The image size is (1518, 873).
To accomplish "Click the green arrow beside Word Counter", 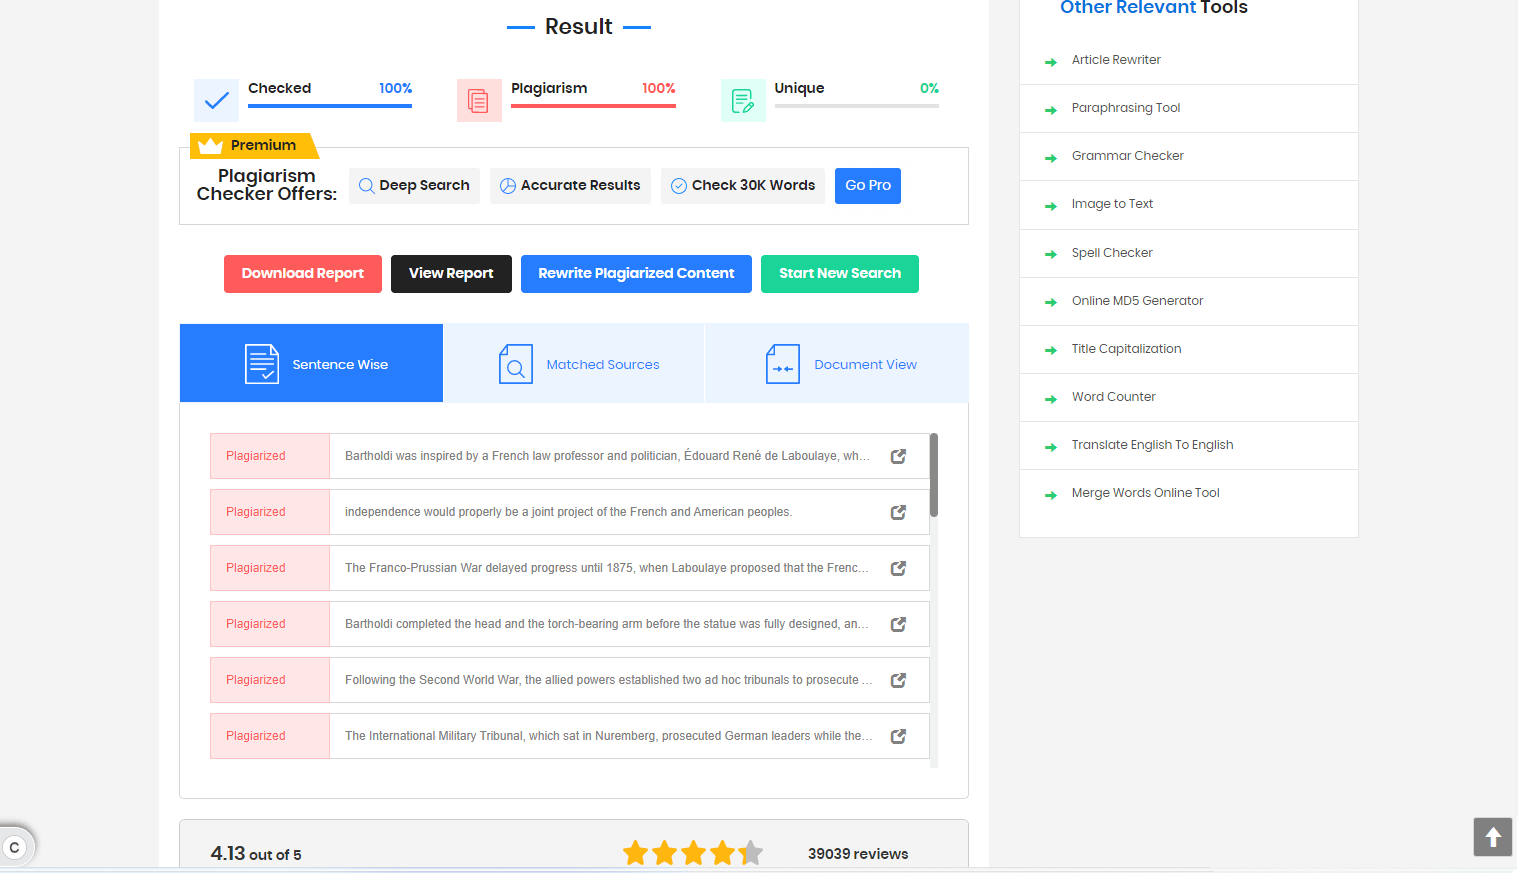I will [x=1051, y=399].
